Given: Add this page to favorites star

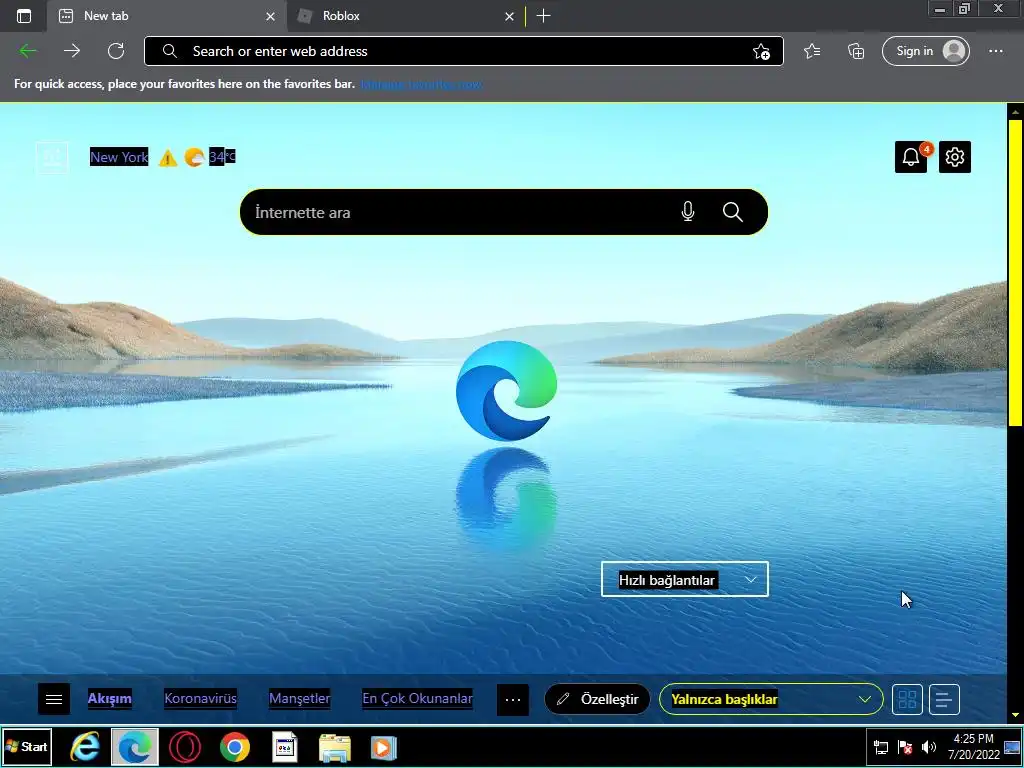Looking at the screenshot, I should coord(761,52).
